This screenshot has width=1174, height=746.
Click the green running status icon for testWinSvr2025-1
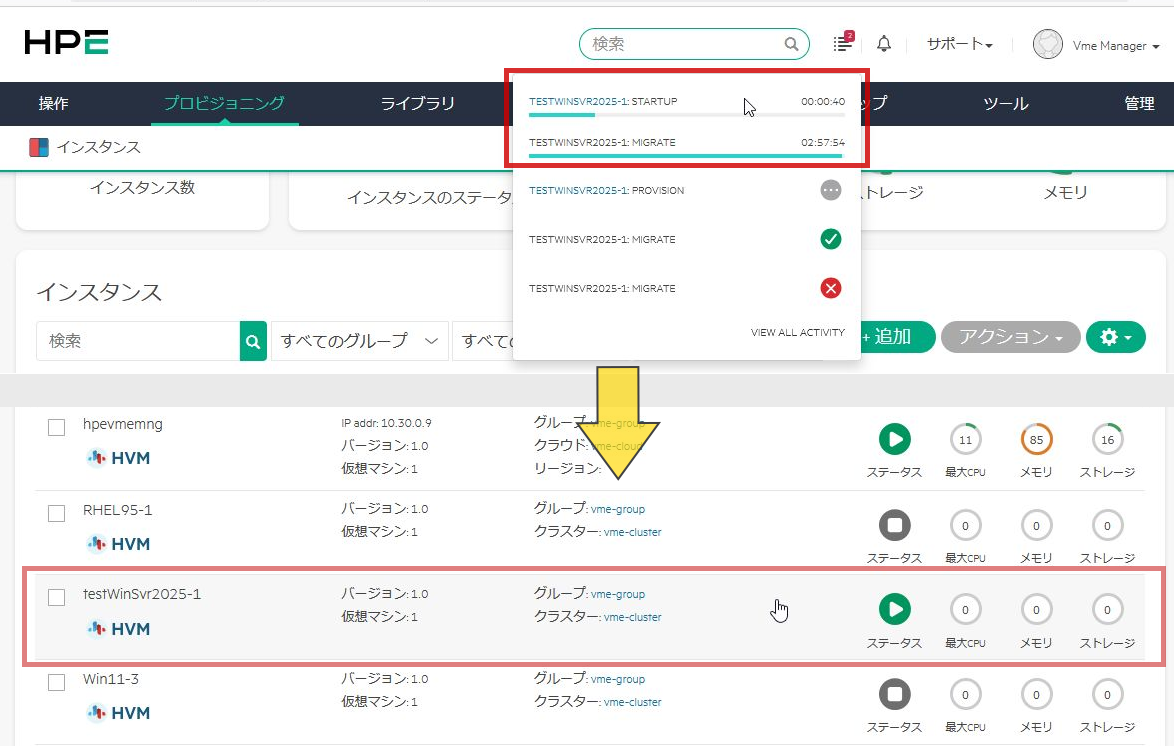894,608
